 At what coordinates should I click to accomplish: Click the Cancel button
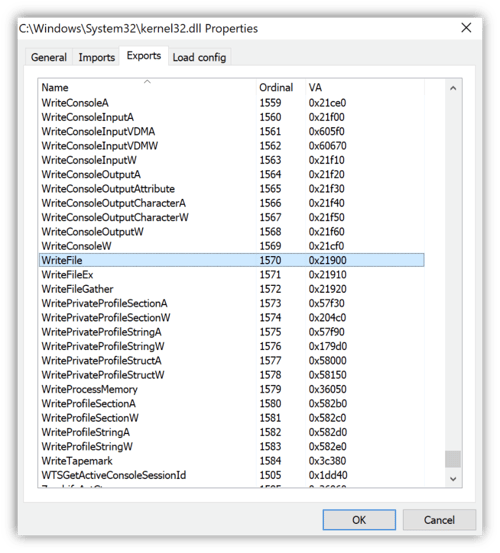coord(439,520)
